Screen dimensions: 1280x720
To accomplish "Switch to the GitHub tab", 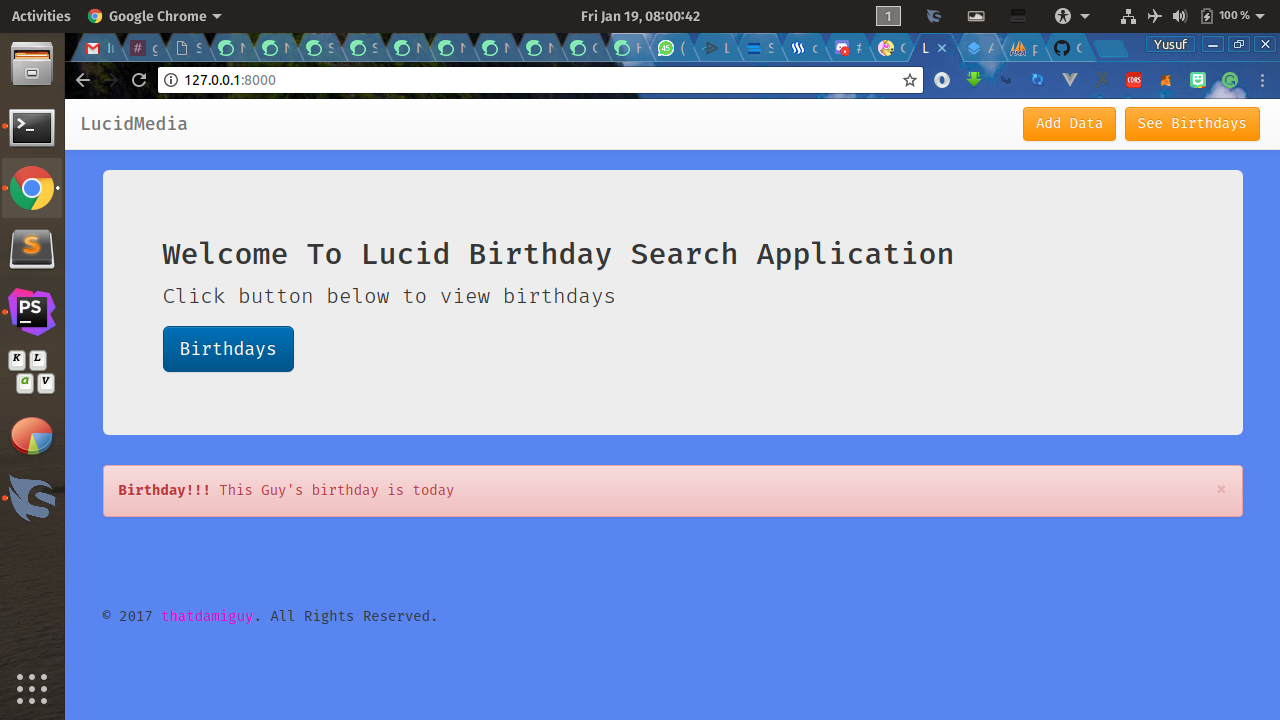I will [1066, 48].
